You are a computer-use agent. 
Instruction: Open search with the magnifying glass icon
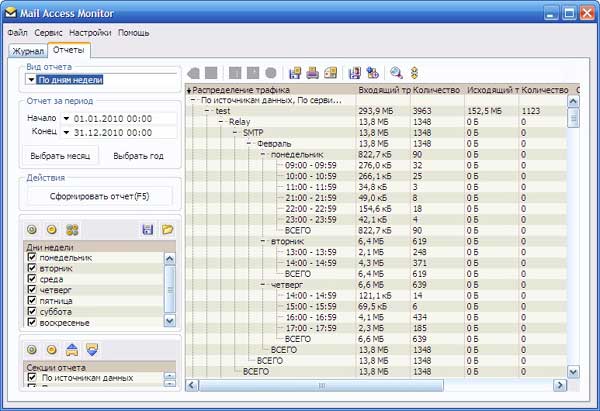coord(396,73)
